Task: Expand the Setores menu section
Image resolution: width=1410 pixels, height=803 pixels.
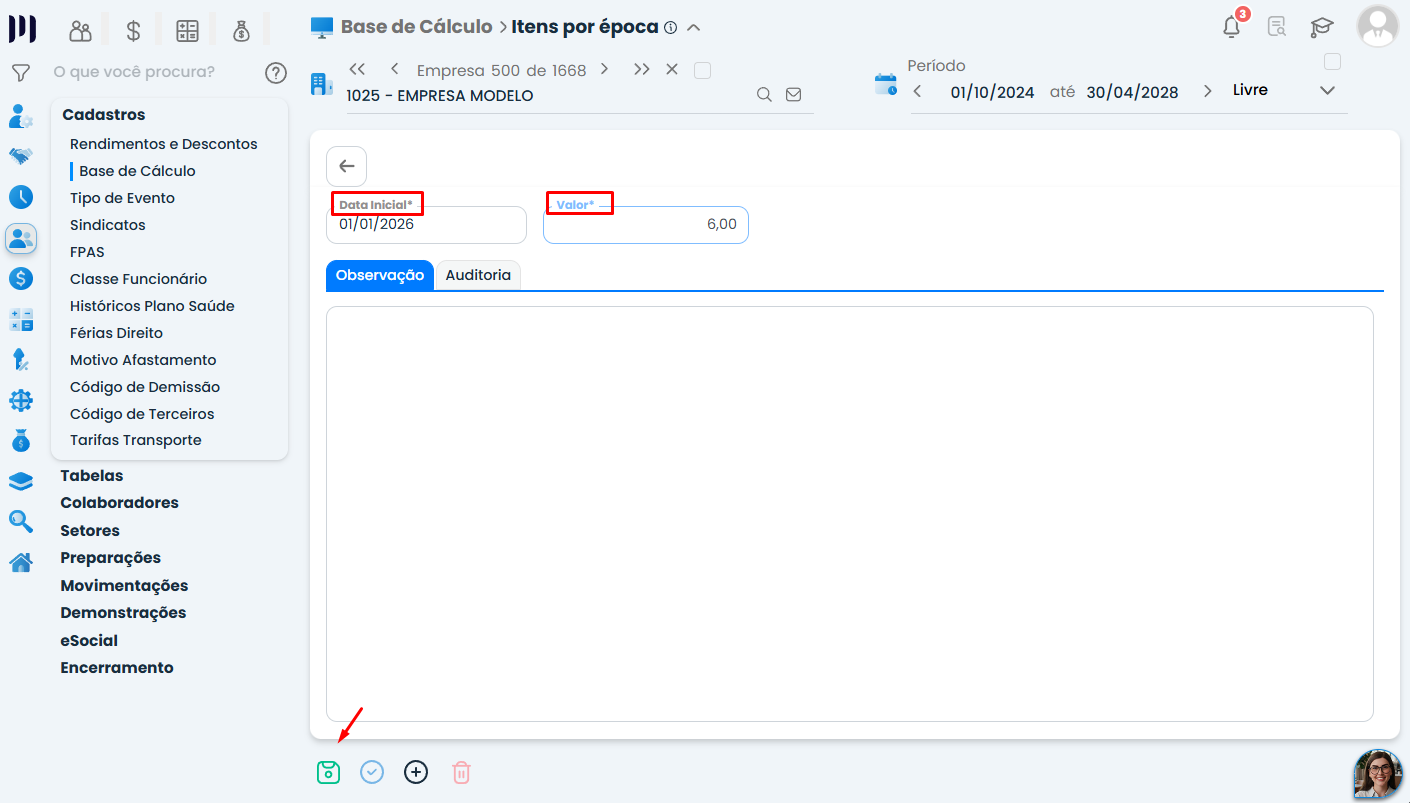Action: coord(90,531)
